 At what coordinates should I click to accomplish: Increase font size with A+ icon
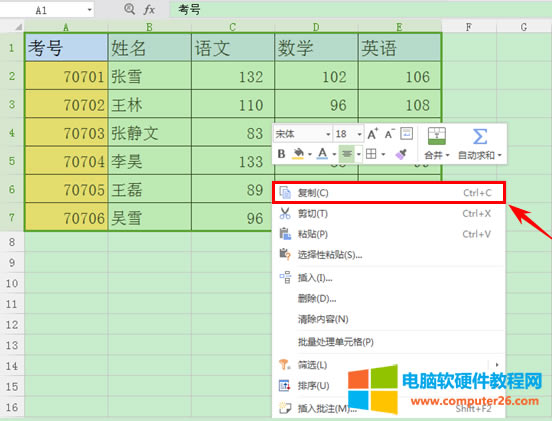pyautogui.click(x=372, y=134)
